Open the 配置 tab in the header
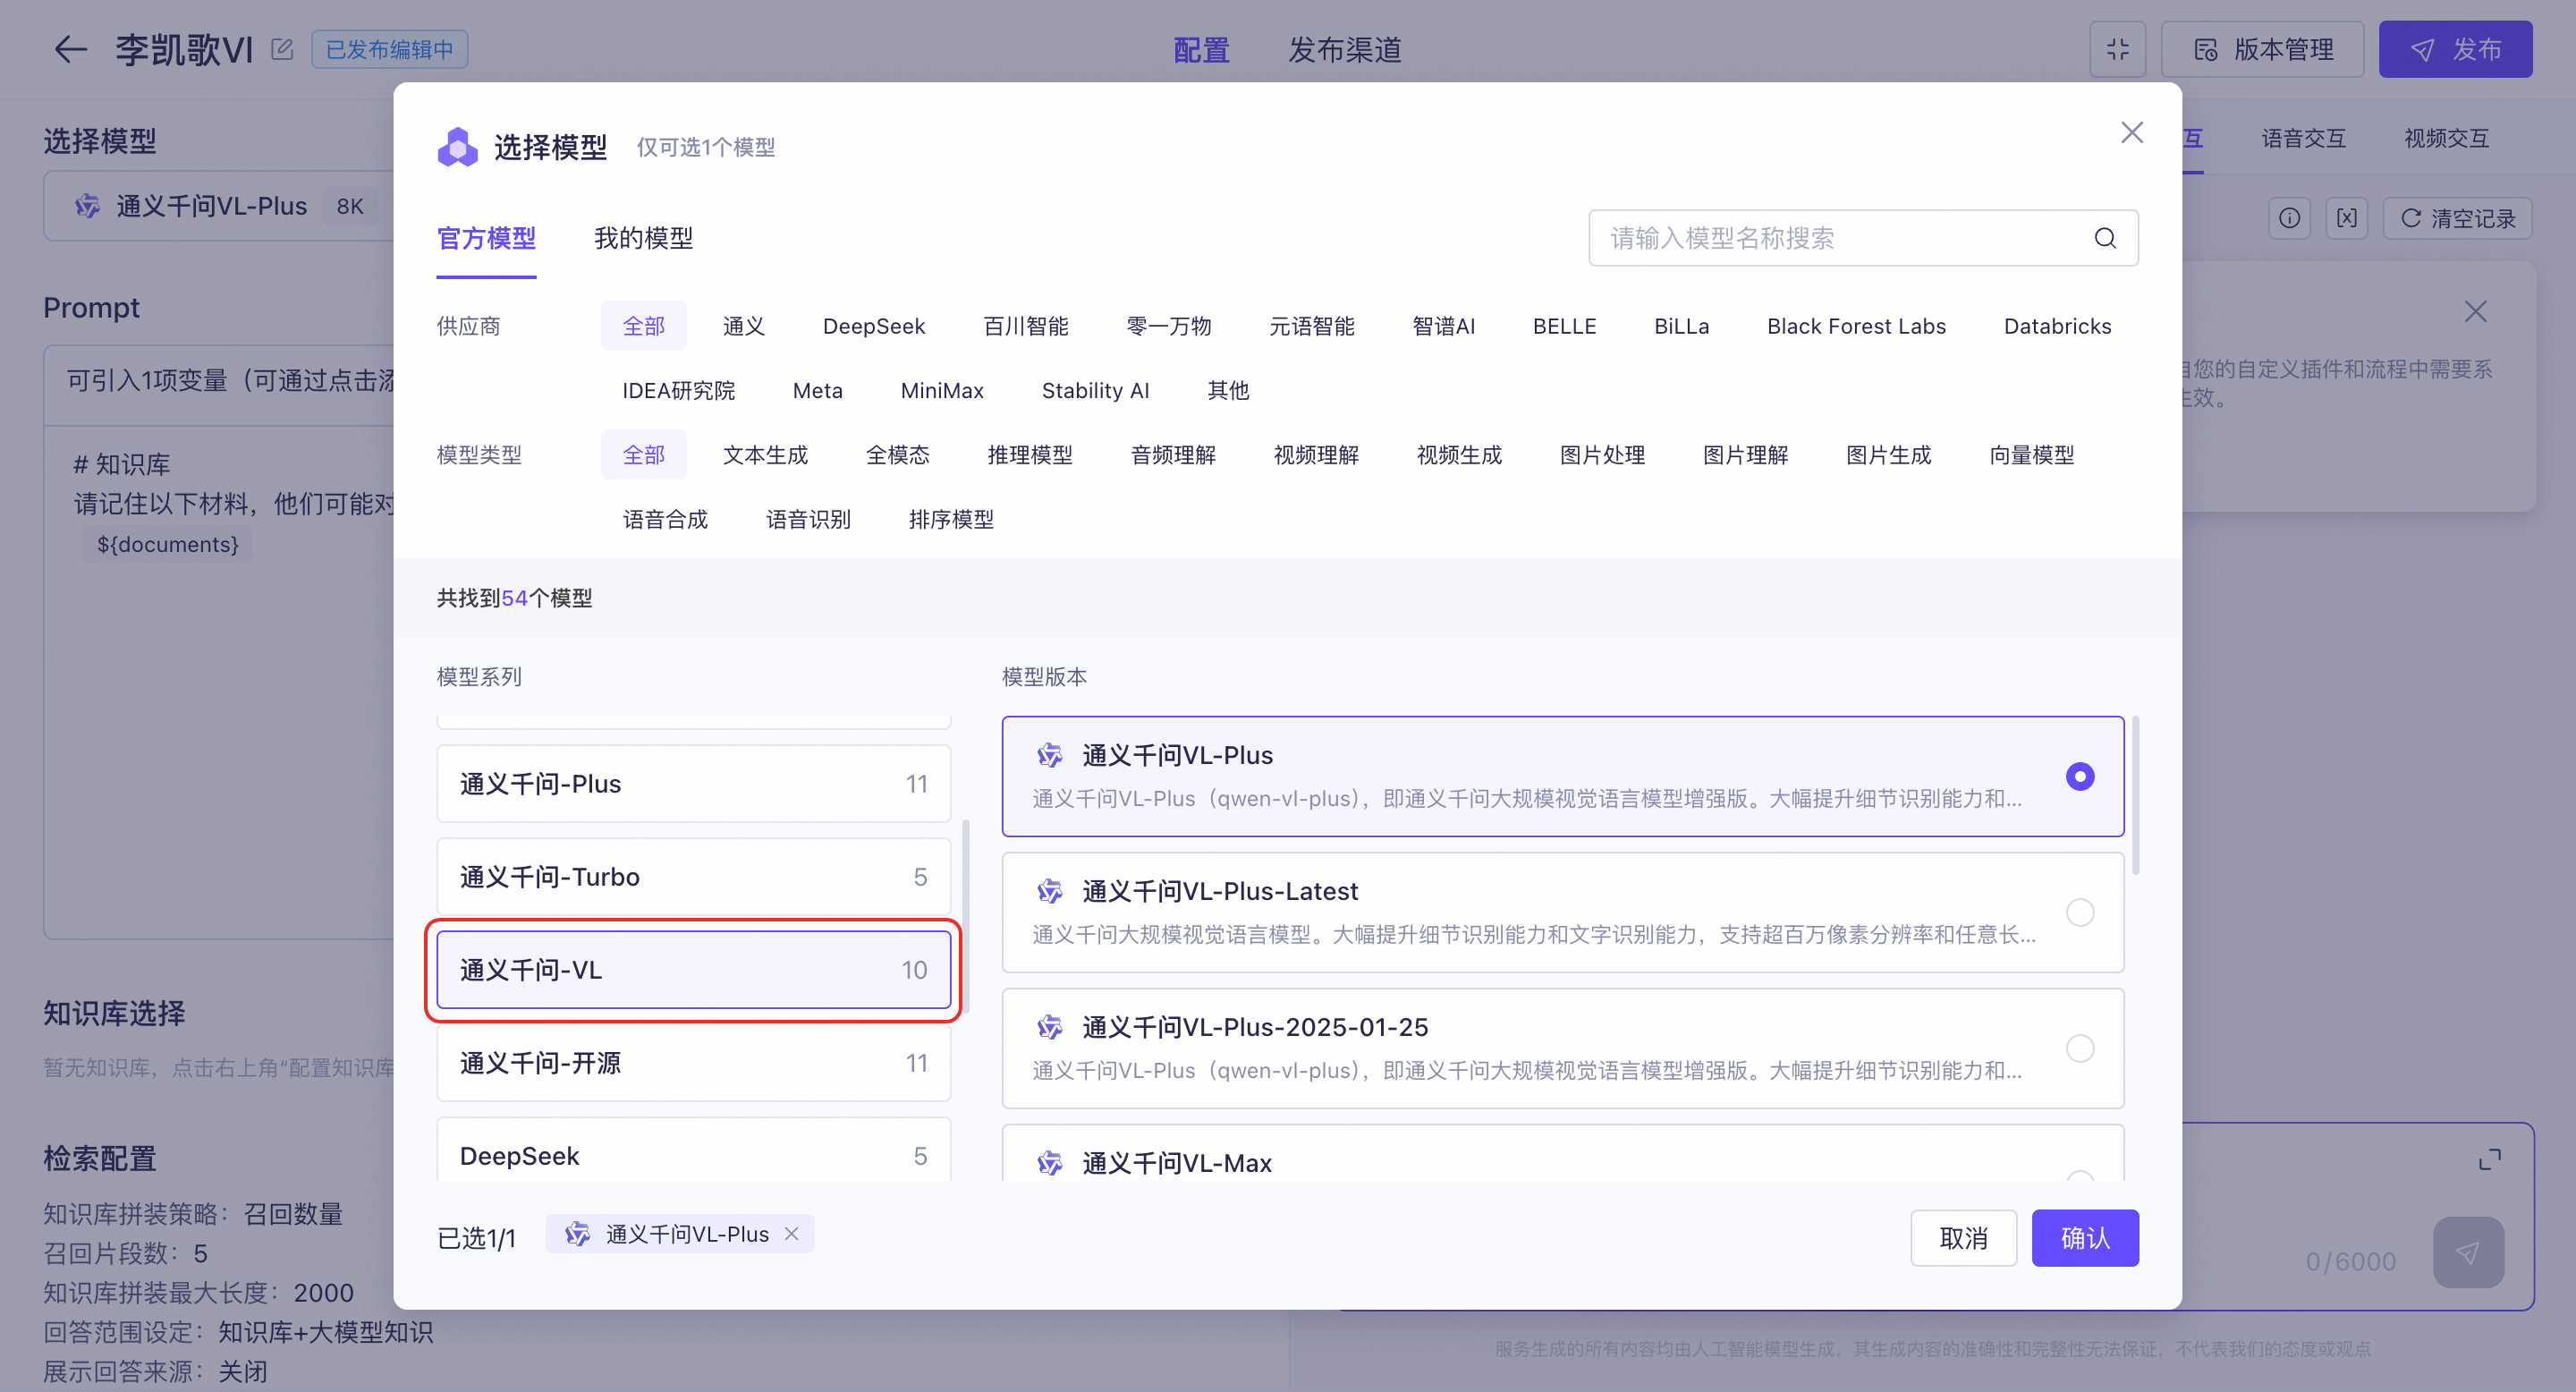The height and width of the screenshot is (1392, 2576). click(1201, 49)
